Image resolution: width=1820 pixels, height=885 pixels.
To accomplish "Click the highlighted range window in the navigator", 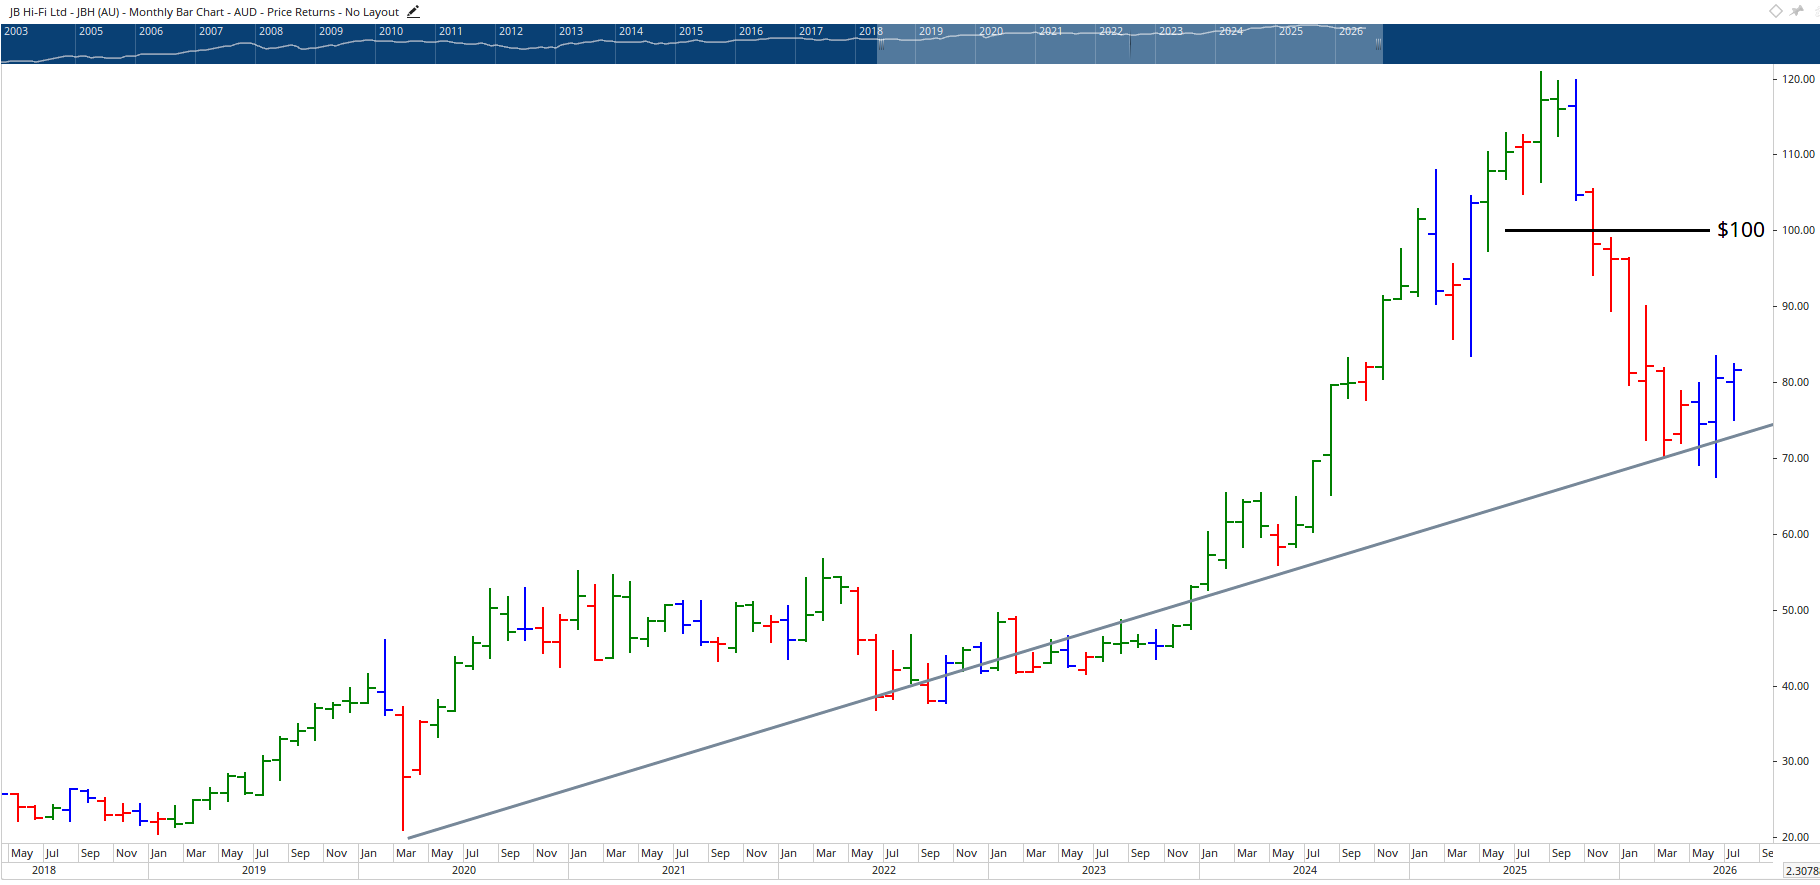I will coord(1130,44).
